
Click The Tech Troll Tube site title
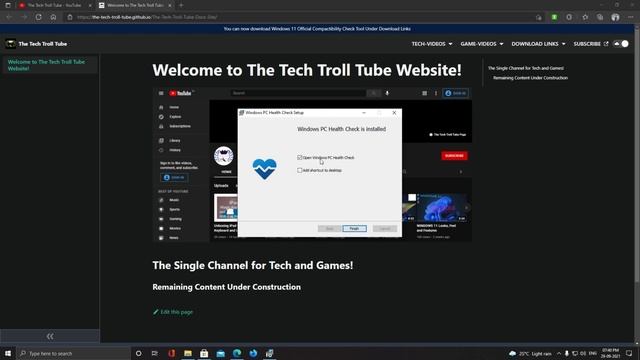click(x=42, y=44)
